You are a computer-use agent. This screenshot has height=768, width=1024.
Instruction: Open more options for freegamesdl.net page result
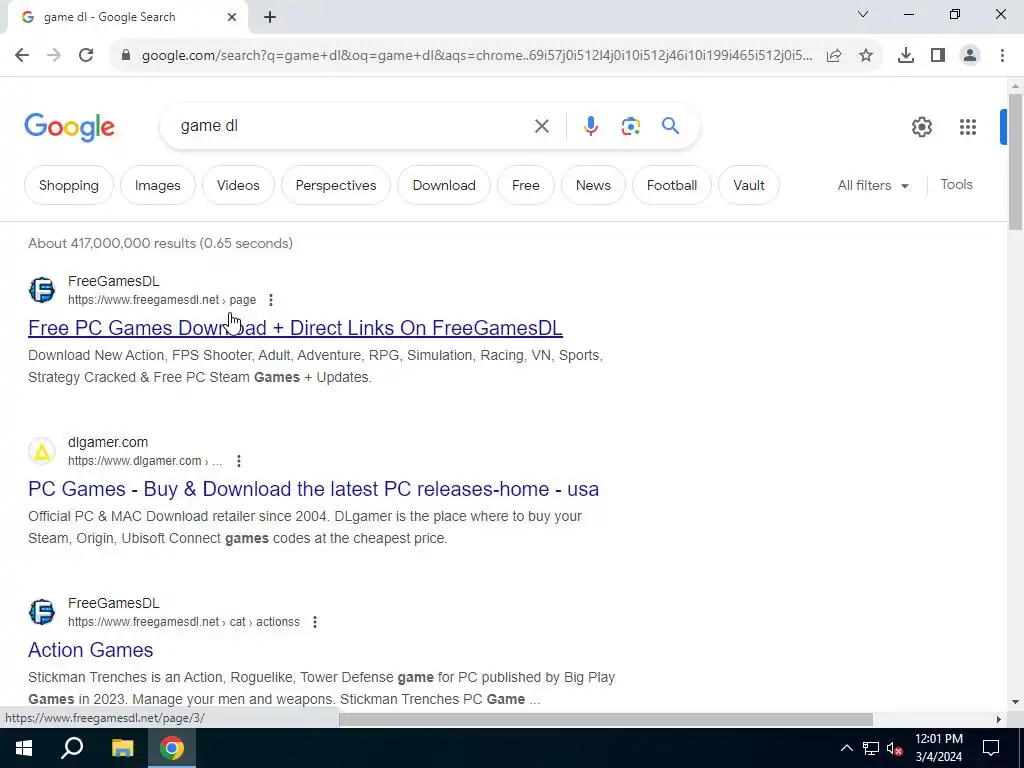tap(271, 300)
